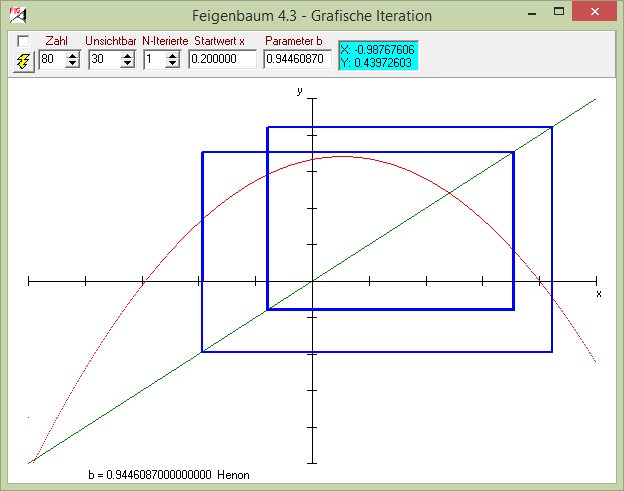Click the cyan X/Y coordinate readout
The image size is (624, 491).
pos(378,56)
